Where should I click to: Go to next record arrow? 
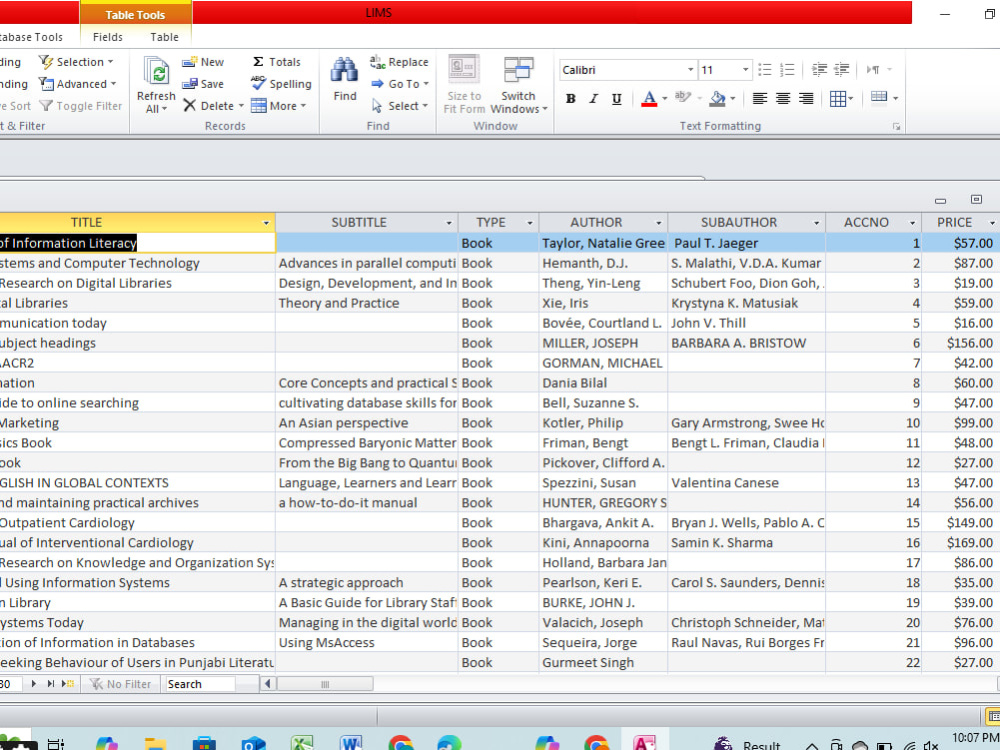point(34,684)
